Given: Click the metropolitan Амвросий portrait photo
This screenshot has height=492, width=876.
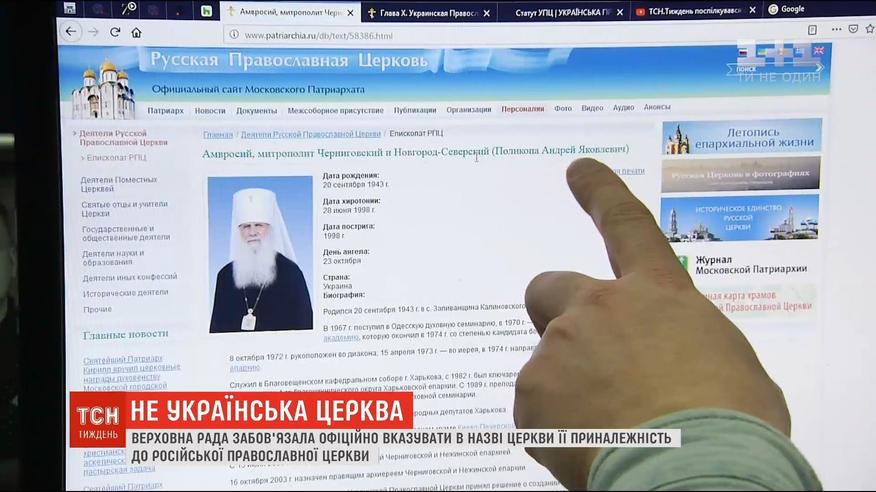Looking at the screenshot, I should point(260,254).
